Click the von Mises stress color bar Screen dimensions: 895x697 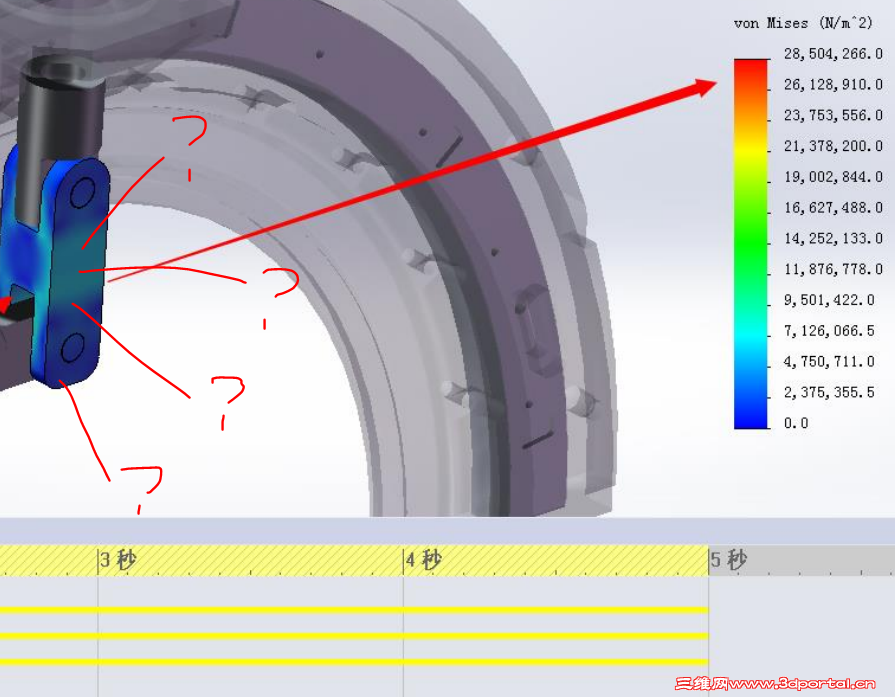[x=751, y=244]
